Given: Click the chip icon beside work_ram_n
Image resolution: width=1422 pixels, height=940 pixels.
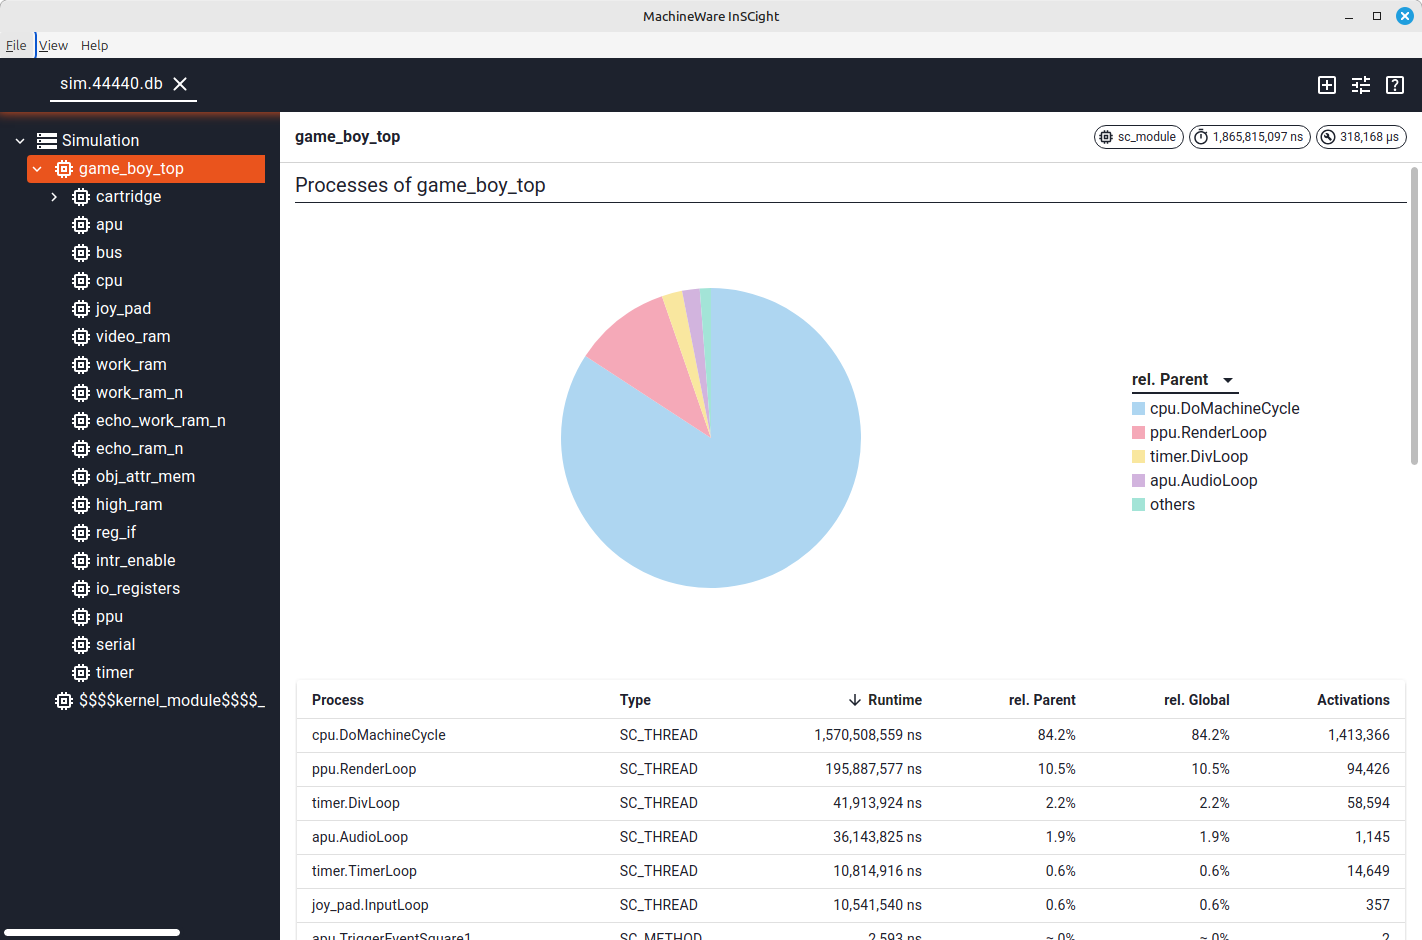Looking at the screenshot, I should pyautogui.click(x=81, y=393).
